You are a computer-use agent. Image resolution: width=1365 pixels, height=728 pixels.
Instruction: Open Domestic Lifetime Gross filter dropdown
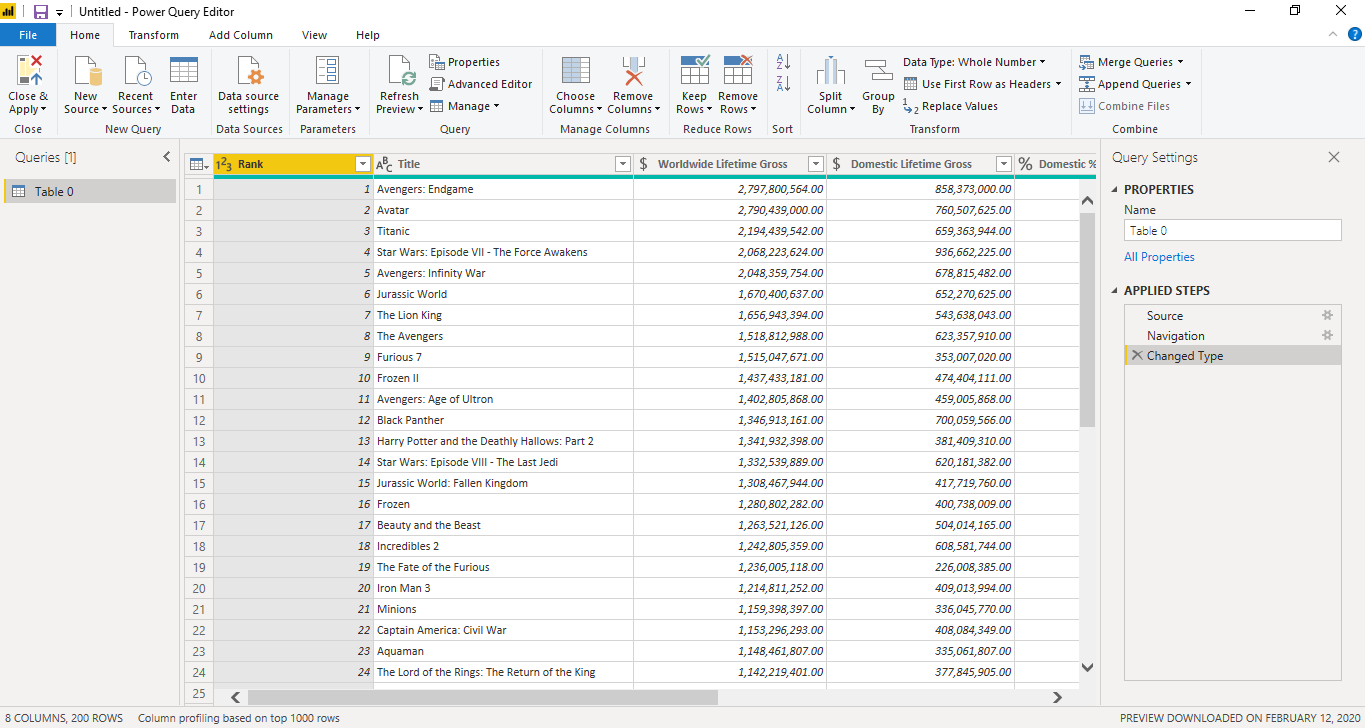(x=1004, y=164)
